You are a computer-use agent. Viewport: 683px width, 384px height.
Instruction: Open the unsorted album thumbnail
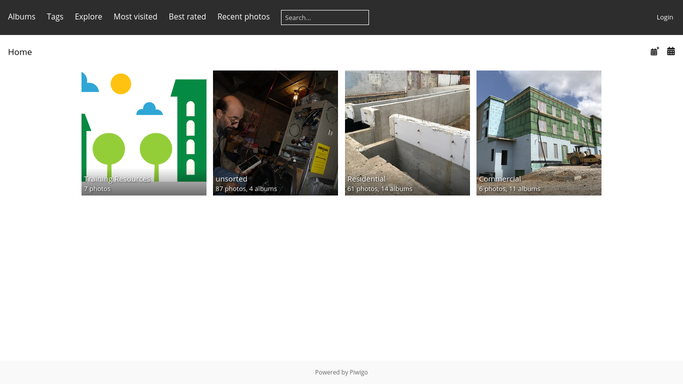tap(275, 133)
